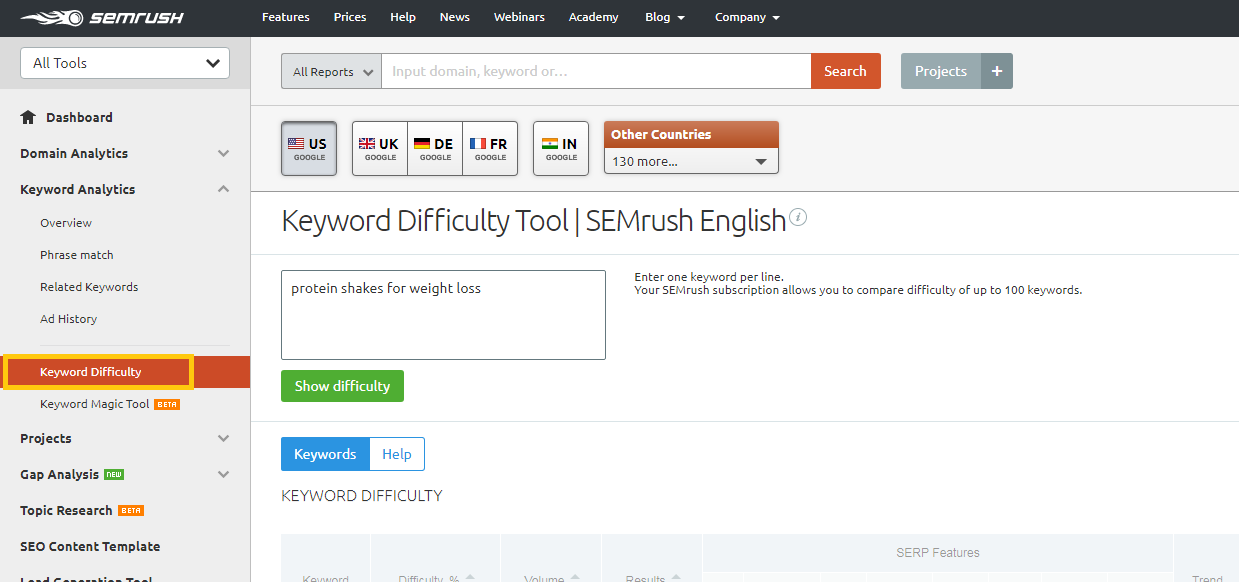Click the info icon beside the page title
This screenshot has height=582, width=1239.
[x=798, y=217]
